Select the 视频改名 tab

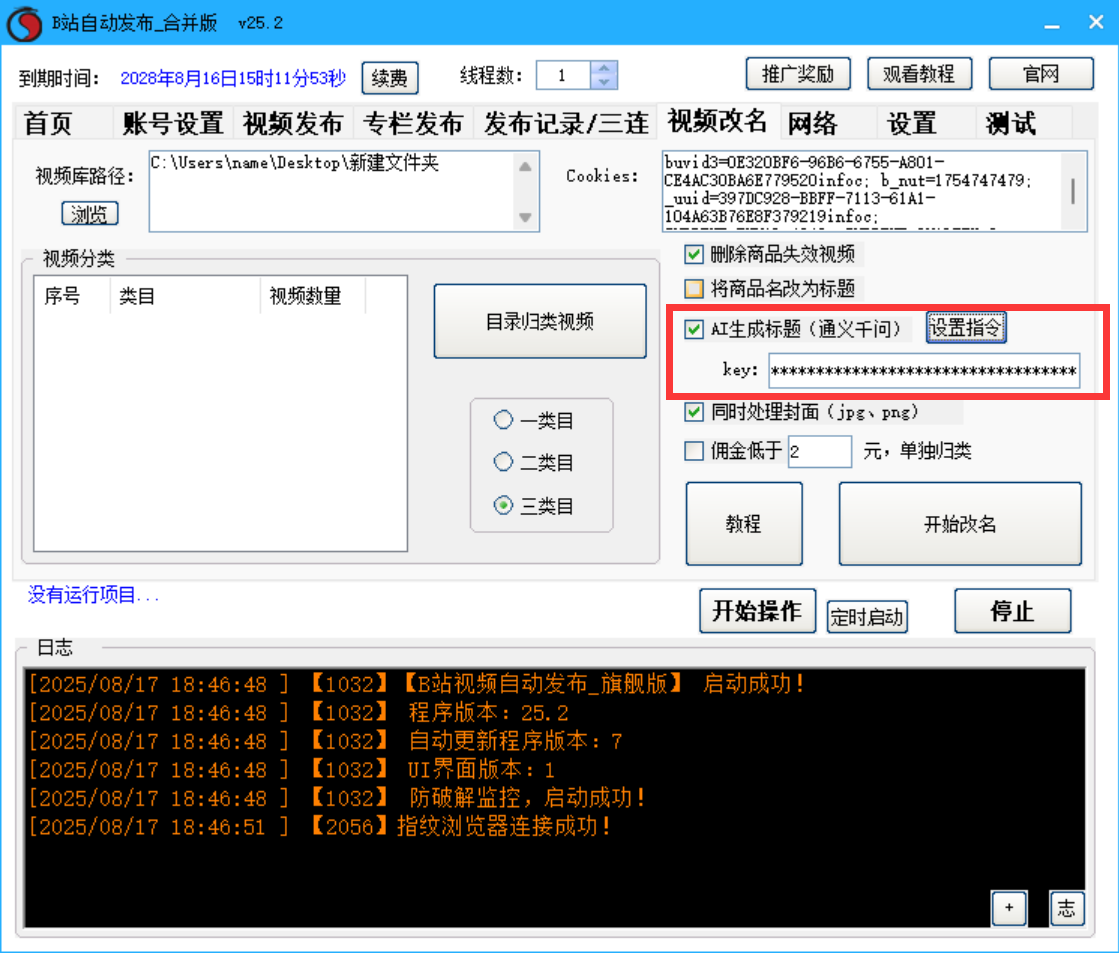(x=717, y=121)
